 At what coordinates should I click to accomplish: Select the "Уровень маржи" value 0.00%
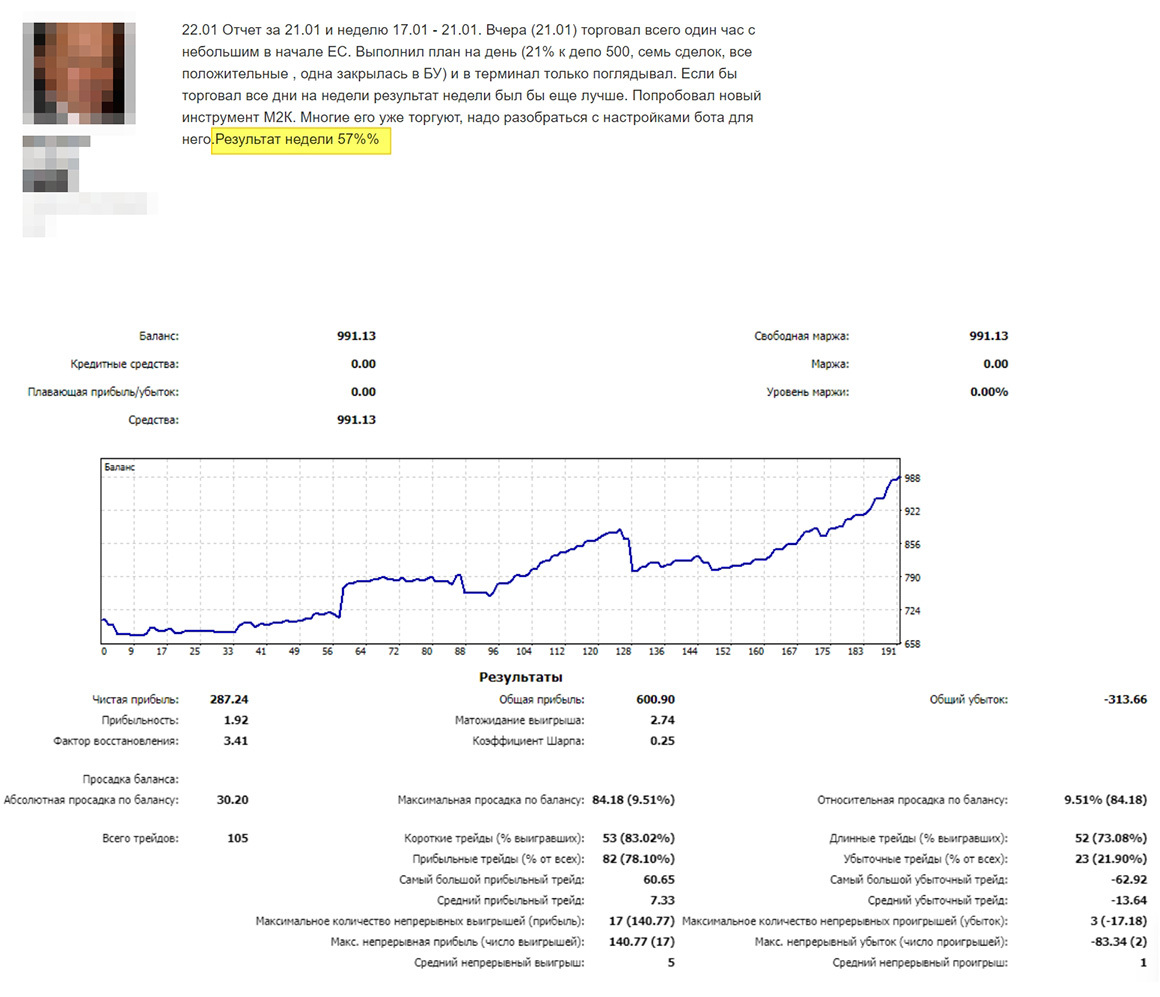point(988,392)
